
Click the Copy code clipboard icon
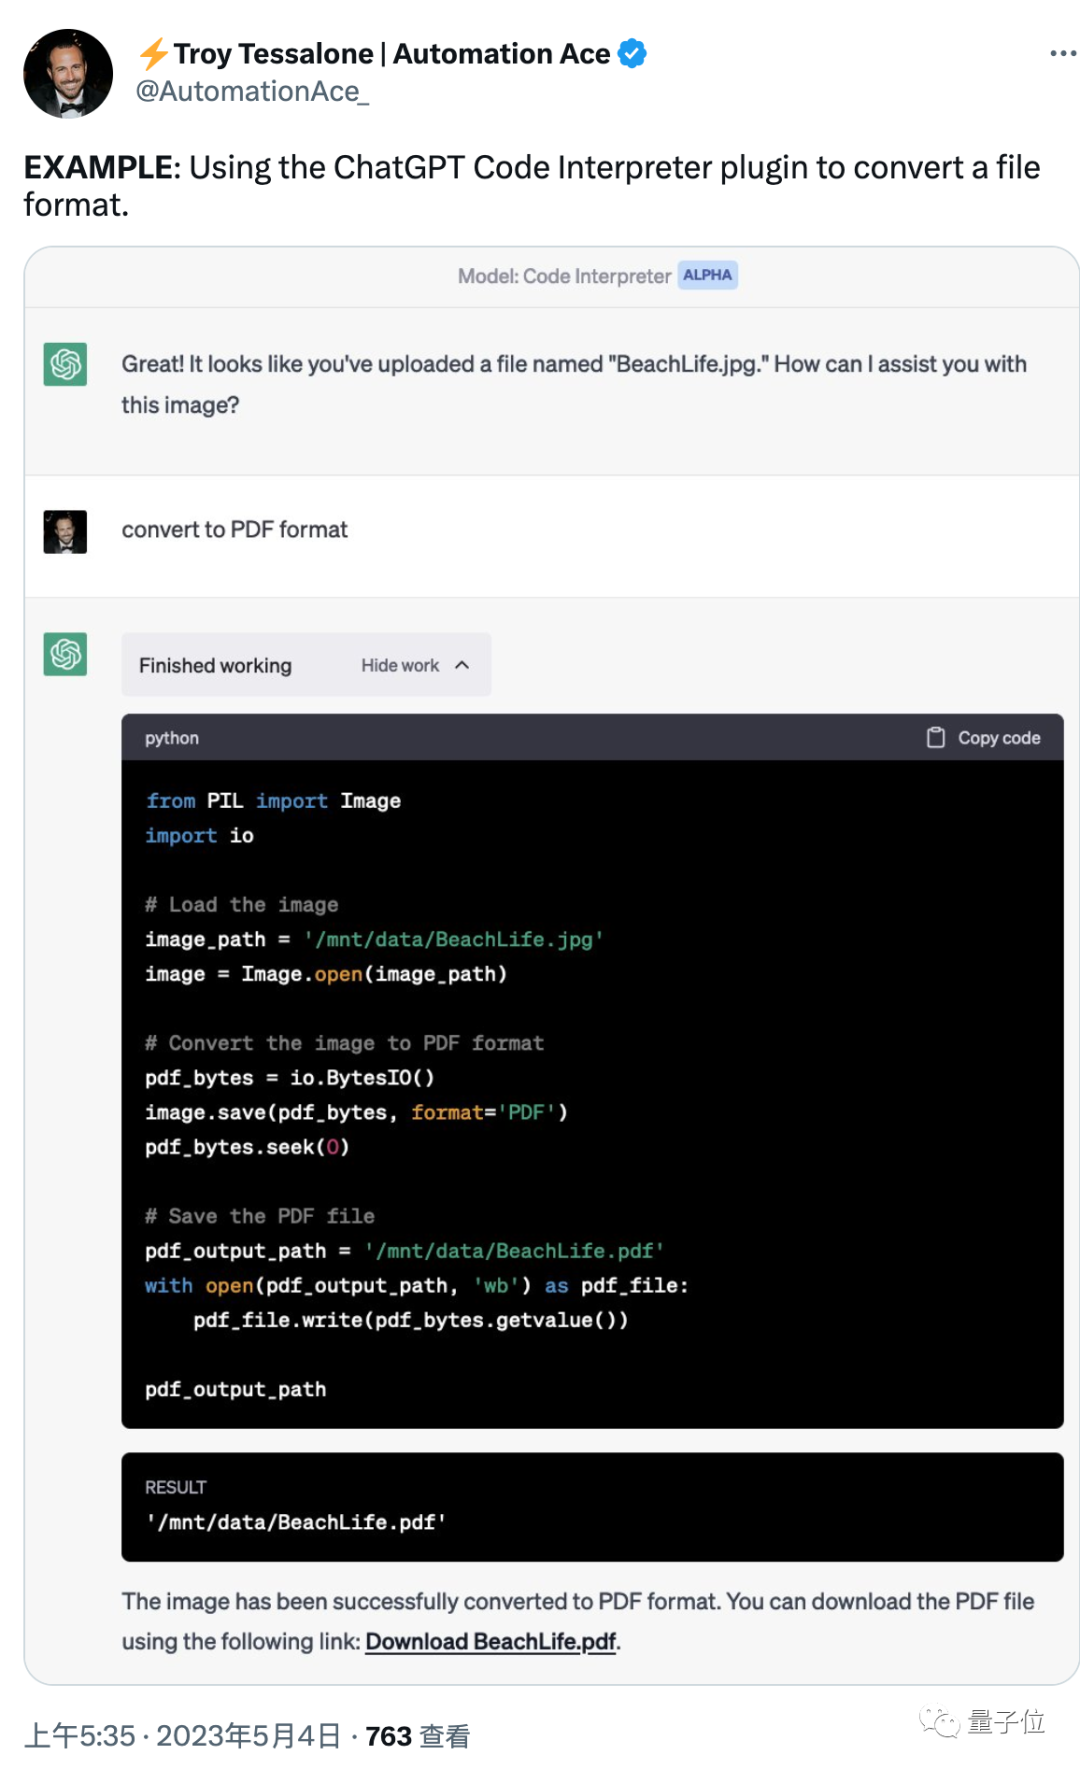[x=936, y=737]
